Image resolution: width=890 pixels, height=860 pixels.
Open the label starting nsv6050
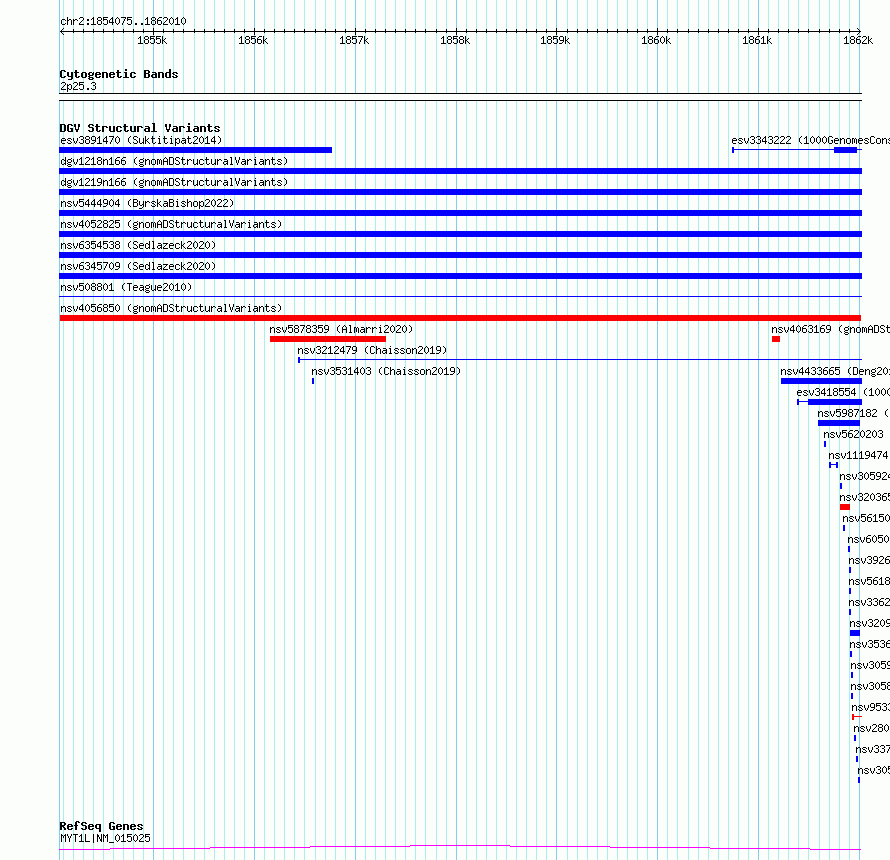868,539
